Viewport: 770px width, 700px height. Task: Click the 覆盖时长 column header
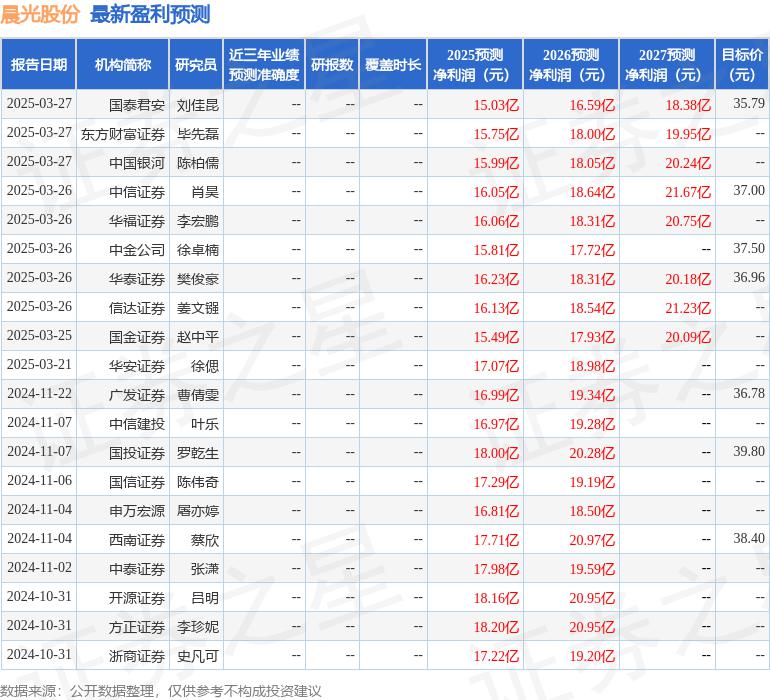[x=393, y=64]
